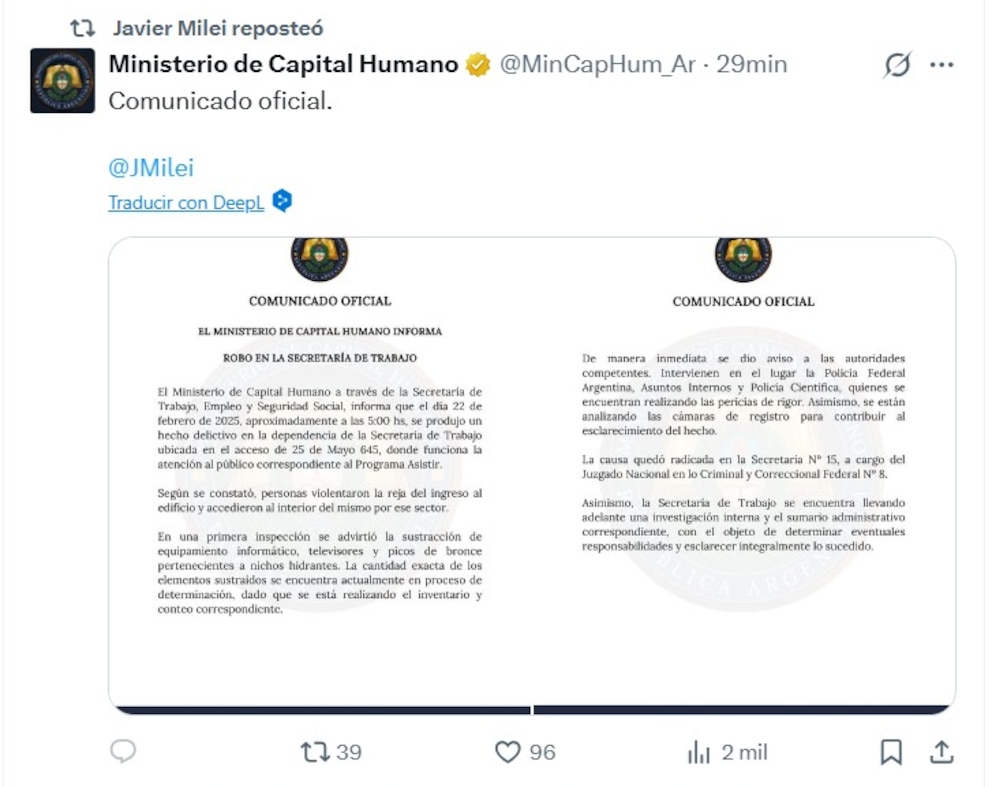Screen dimensions: 992x787
Task: Click the Grok slashed-circle icon
Action: coord(897,65)
